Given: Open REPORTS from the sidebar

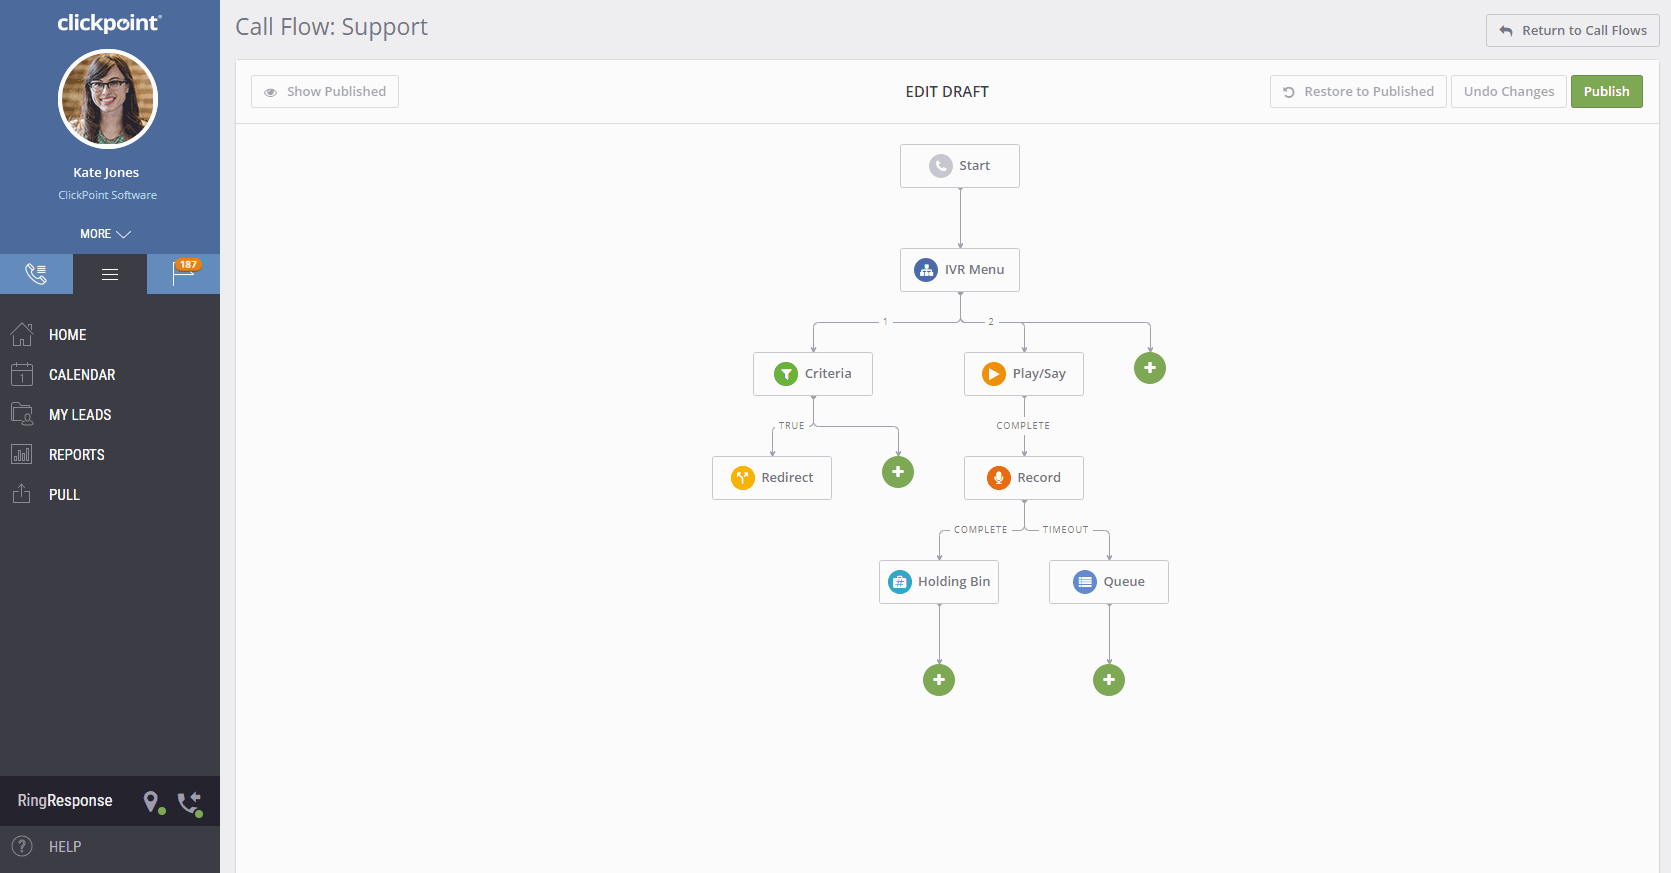Looking at the screenshot, I should [76, 455].
